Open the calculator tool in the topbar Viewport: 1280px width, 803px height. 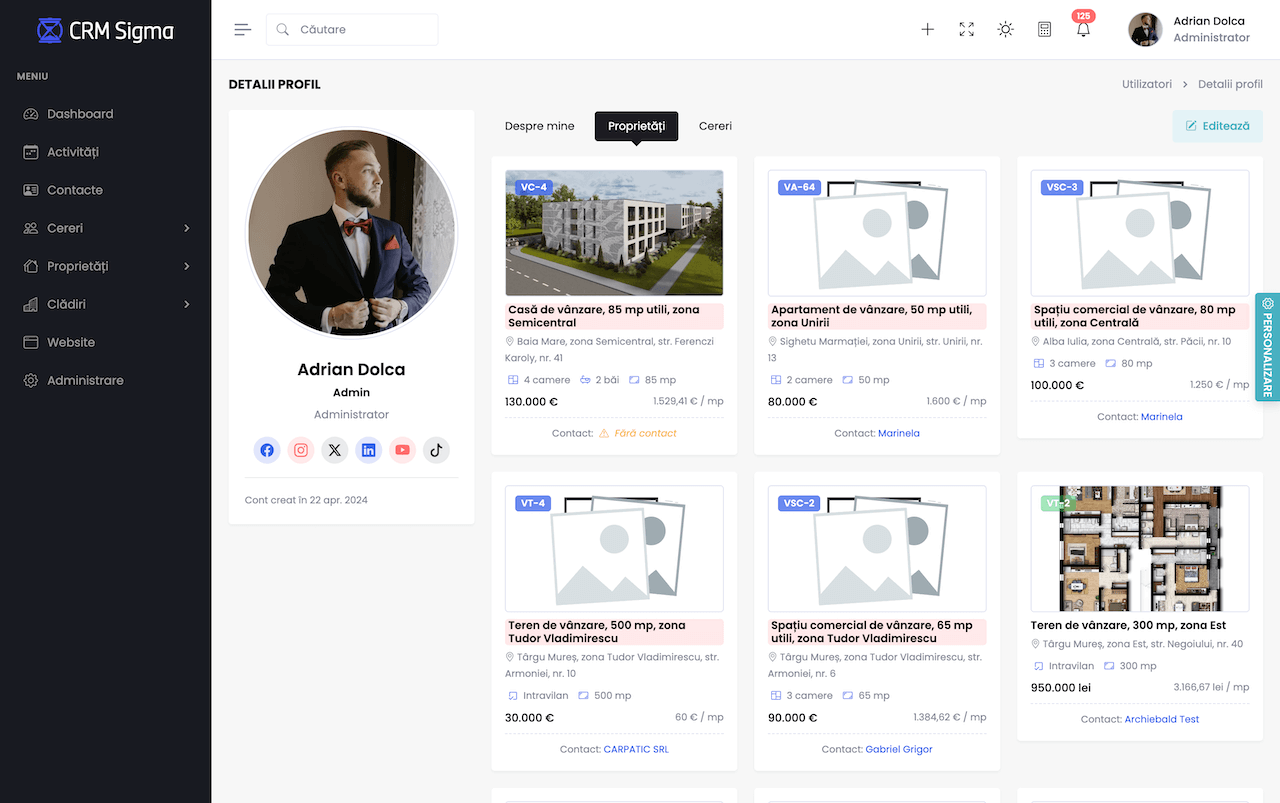(1044, 29)
